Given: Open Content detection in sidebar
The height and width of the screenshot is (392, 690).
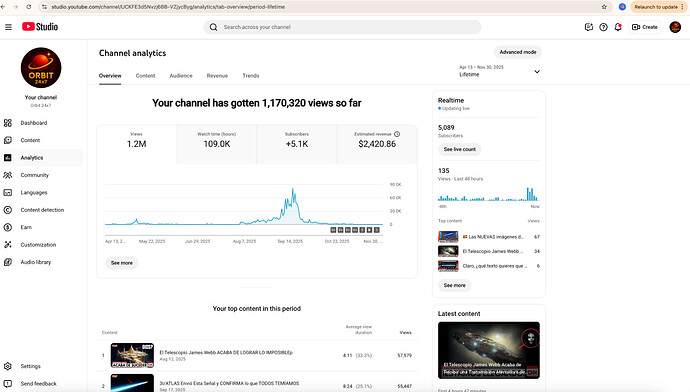Looking at the screenshot, I should [42, 210].
